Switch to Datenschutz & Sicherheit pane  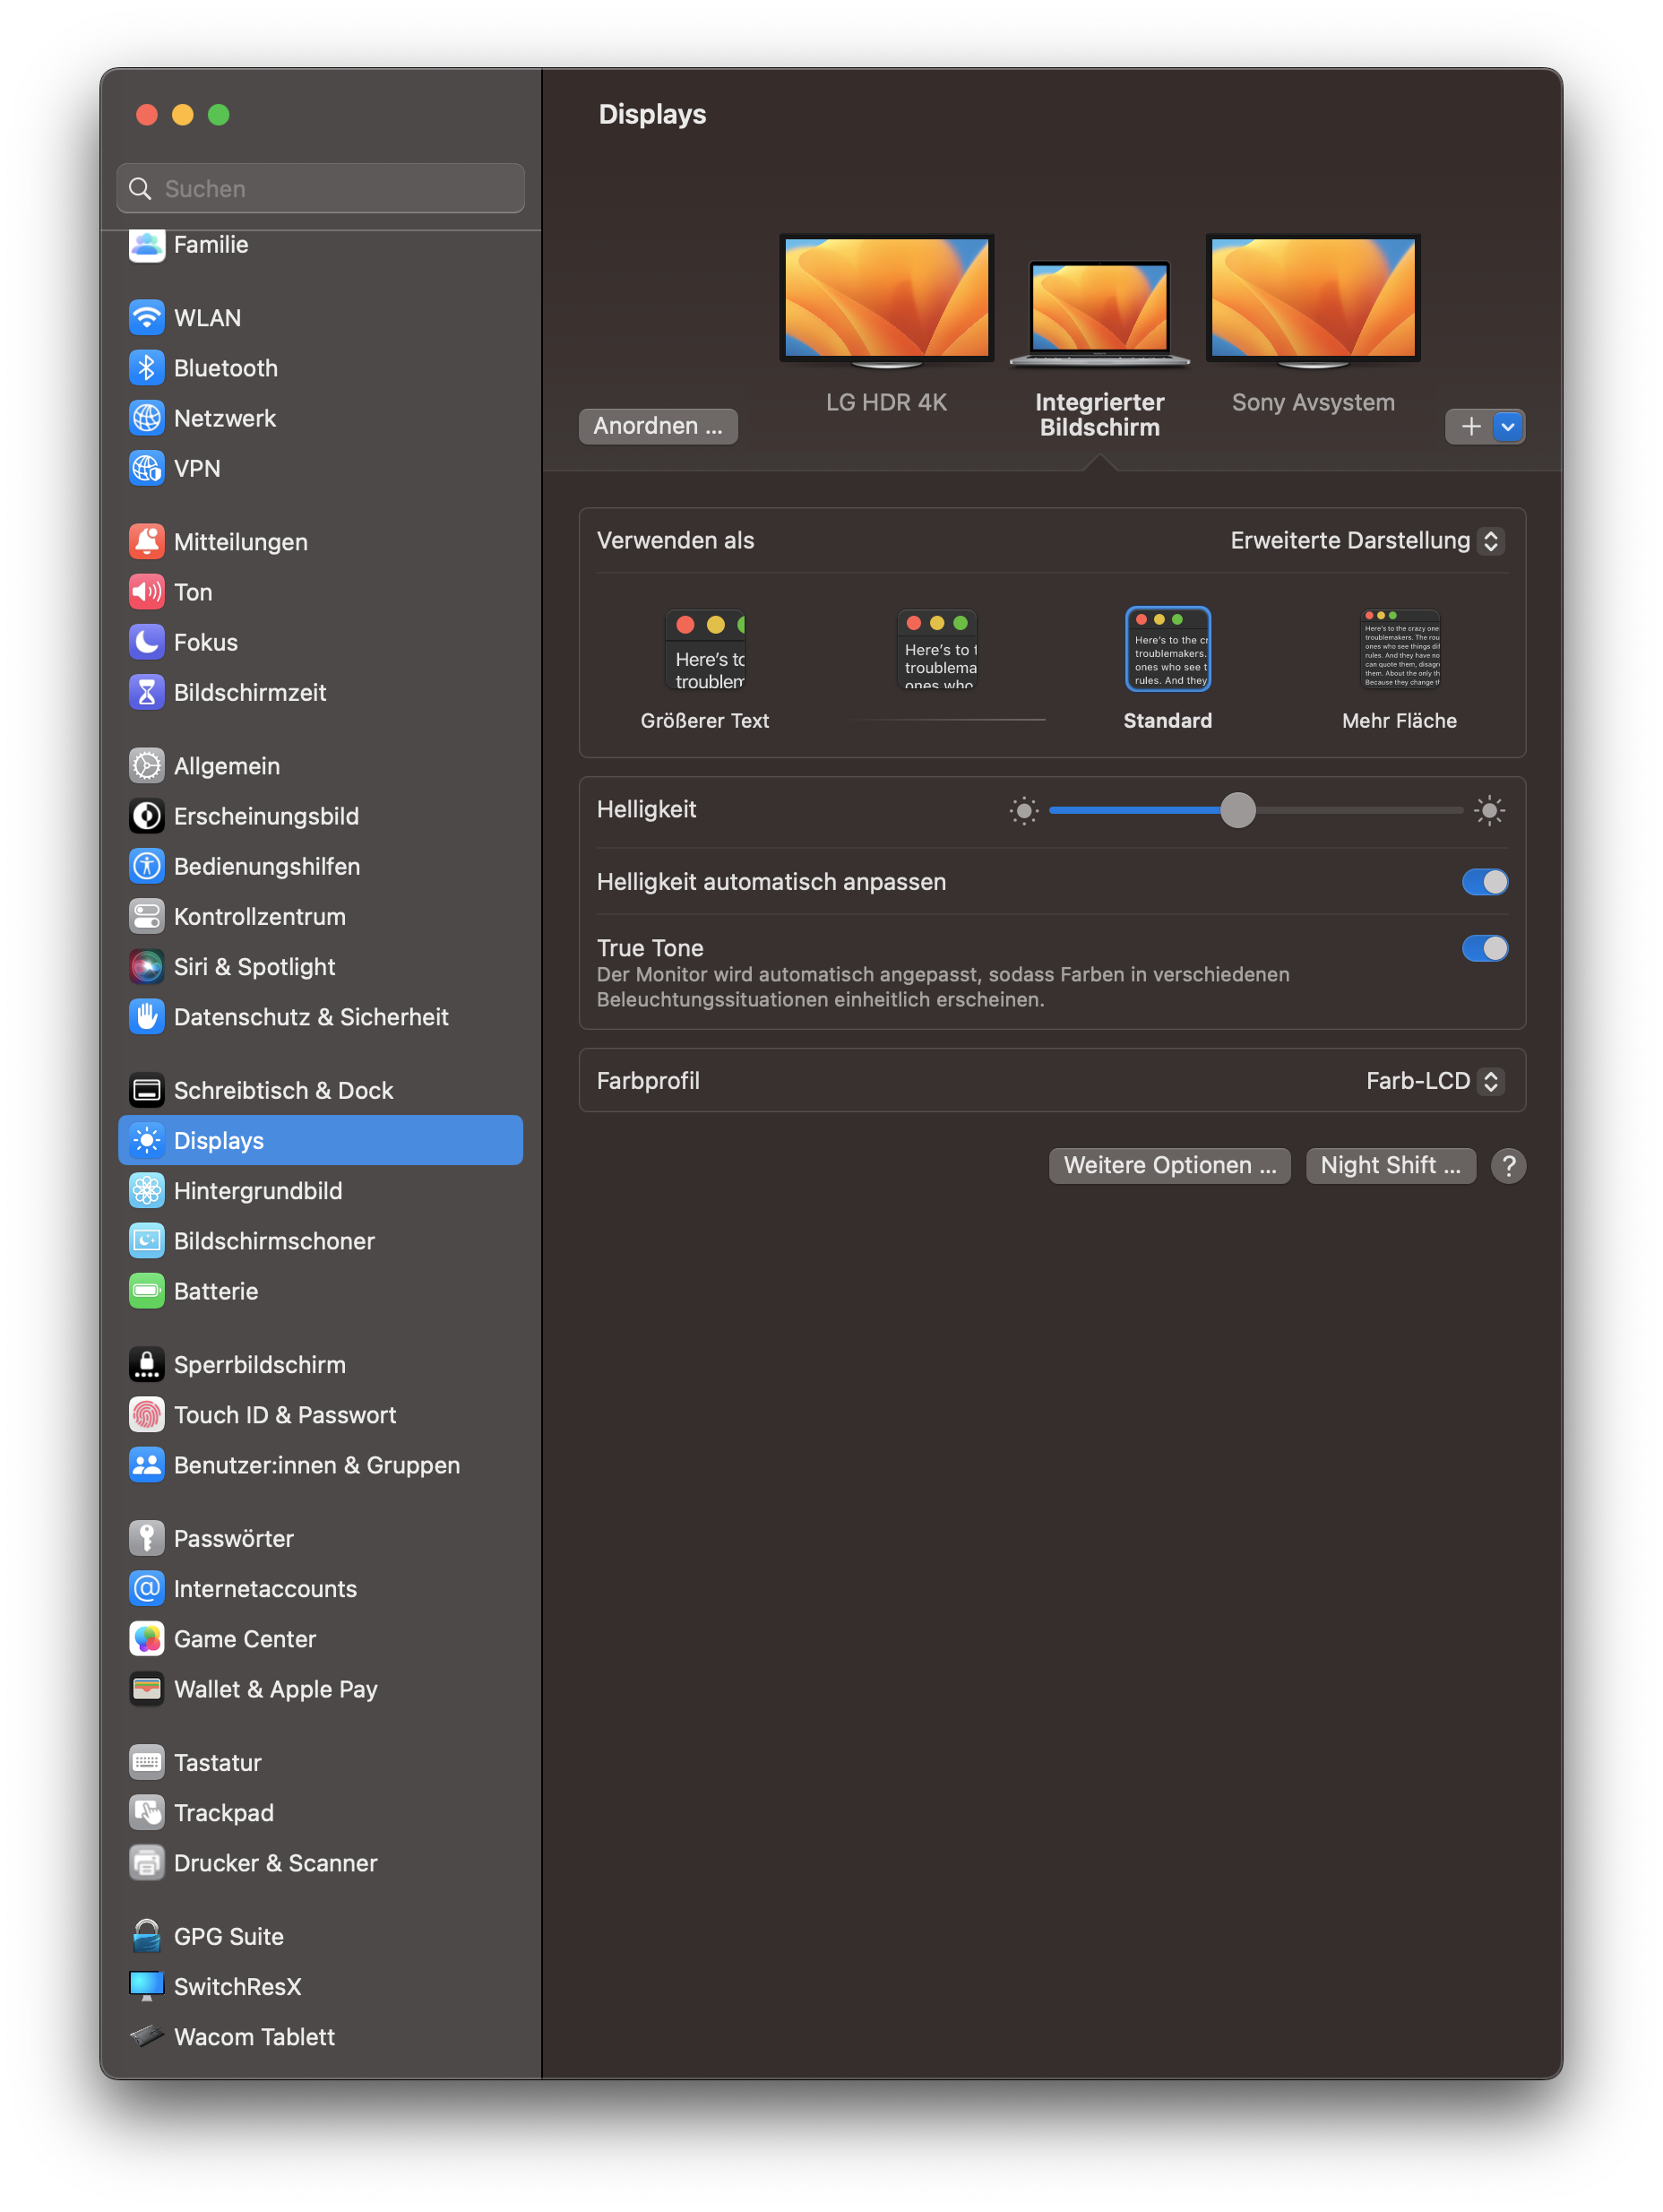tap(310, 1017)
